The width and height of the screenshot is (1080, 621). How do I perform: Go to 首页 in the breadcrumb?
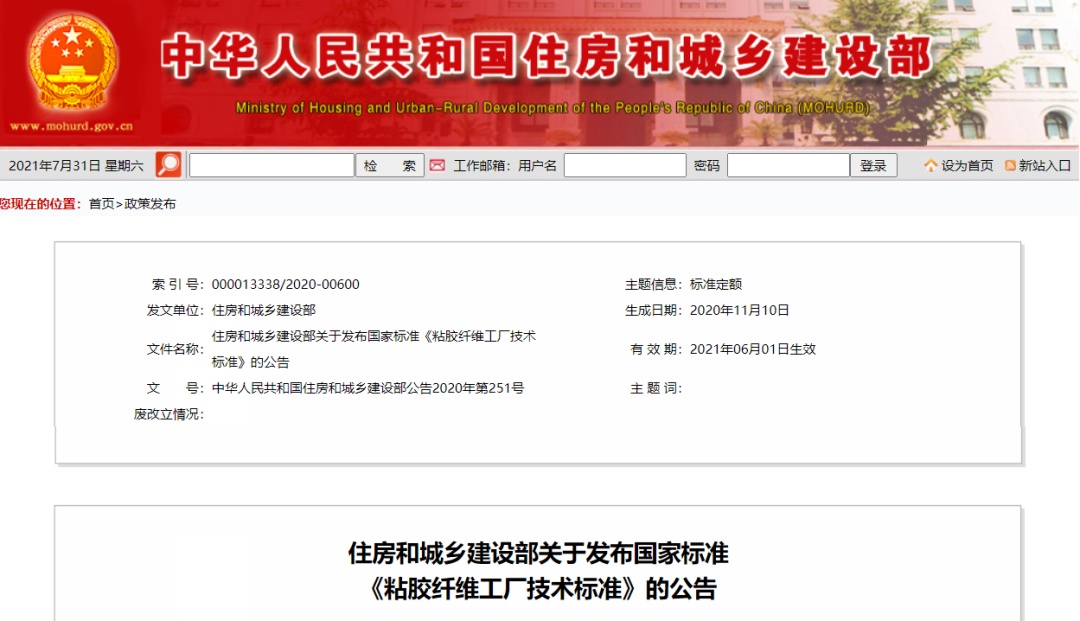point(101,204)
